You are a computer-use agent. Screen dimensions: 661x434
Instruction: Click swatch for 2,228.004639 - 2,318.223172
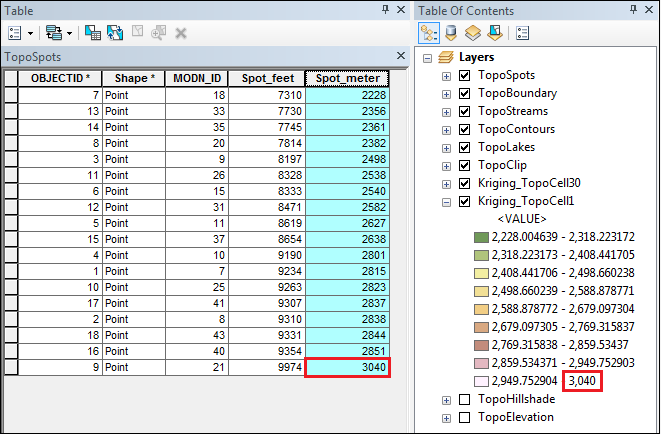(481, 237)
